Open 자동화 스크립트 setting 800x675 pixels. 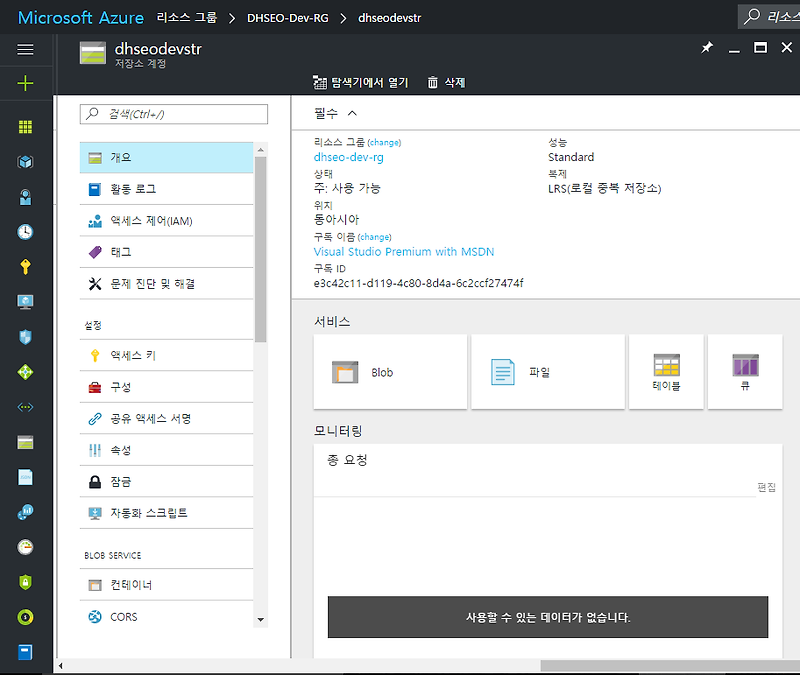(166, 513)
